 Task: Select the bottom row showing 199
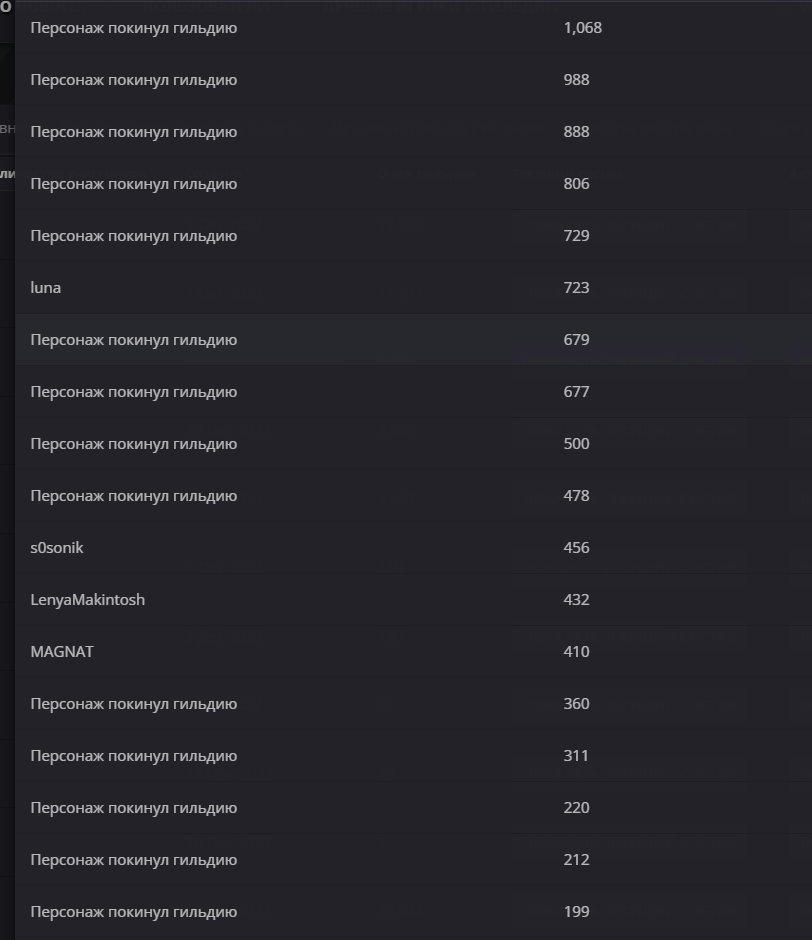pyautogui.click(x=413, y=912)
